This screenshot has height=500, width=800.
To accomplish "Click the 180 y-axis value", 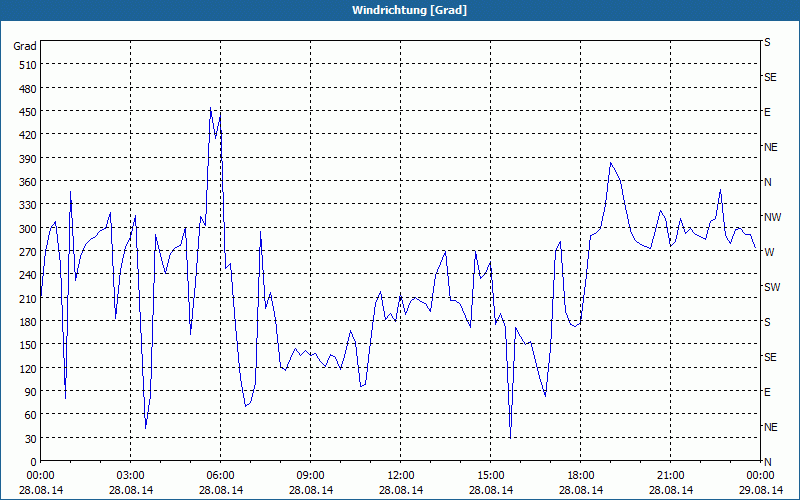I will click(x=29, y=322).
